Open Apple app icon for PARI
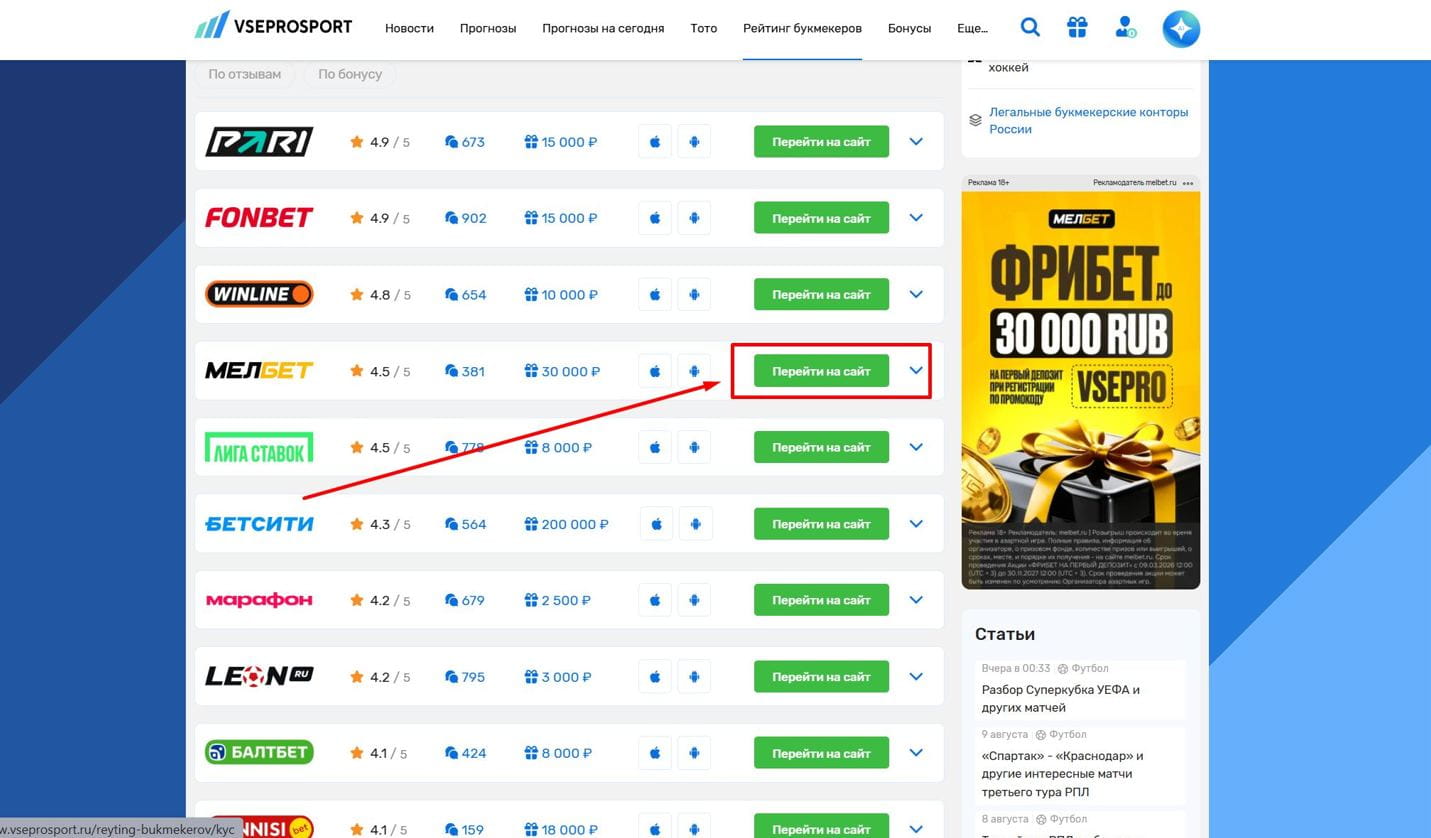Viewport: 1431px width, 838px height. pos(655,142)
